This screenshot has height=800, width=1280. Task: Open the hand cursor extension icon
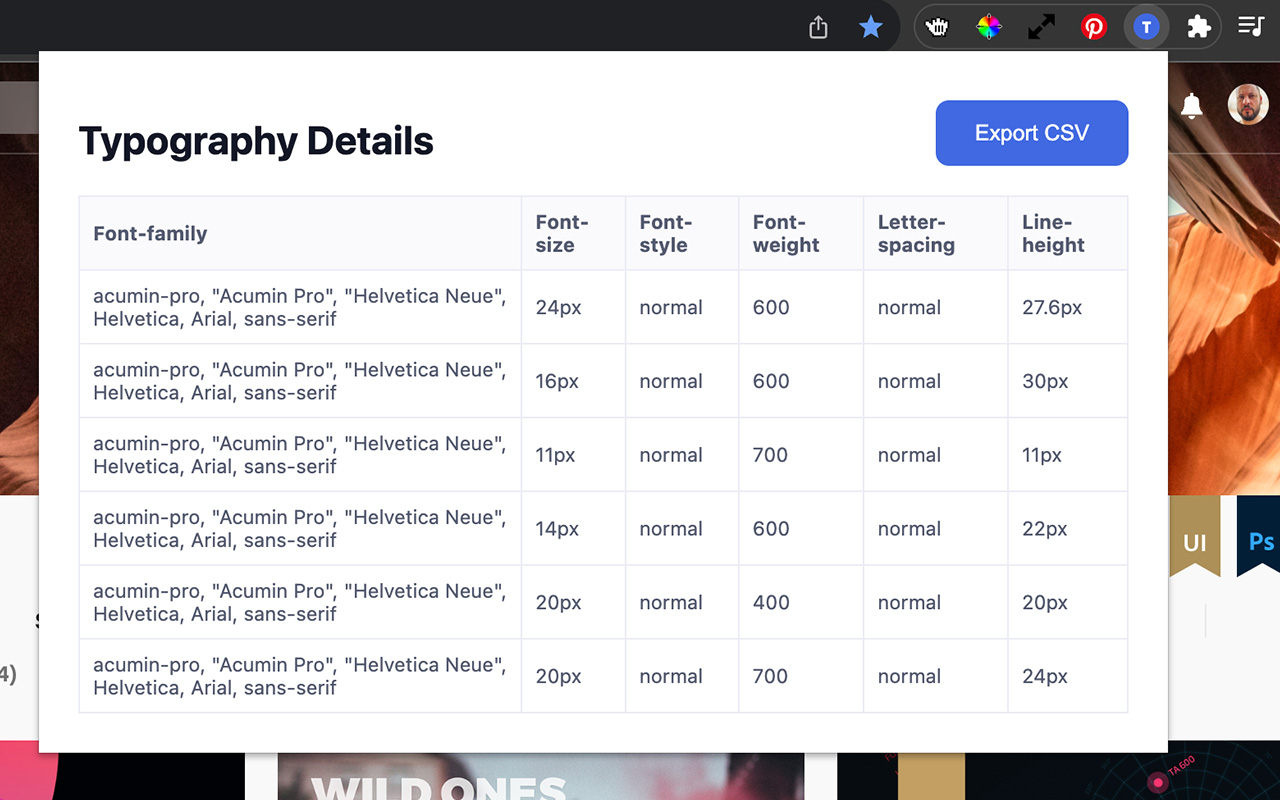tap(936, 27)
